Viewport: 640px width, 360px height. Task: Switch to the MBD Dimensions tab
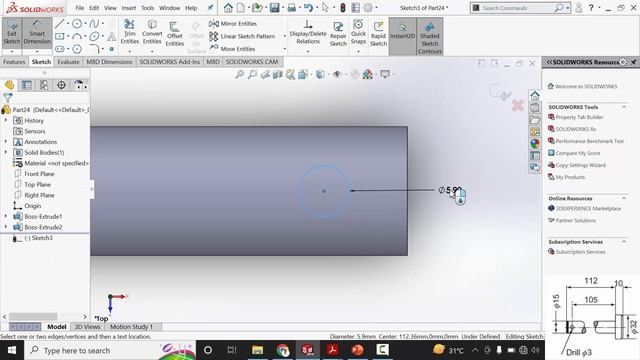[x=109, y=62]
